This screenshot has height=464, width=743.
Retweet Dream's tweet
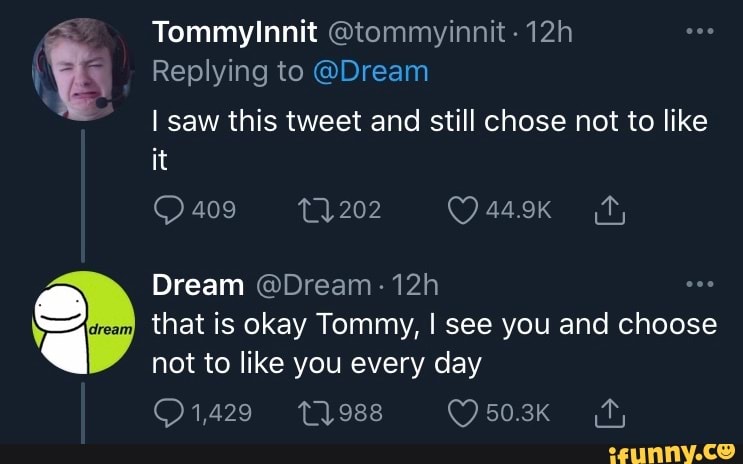(x=313, y=412)
